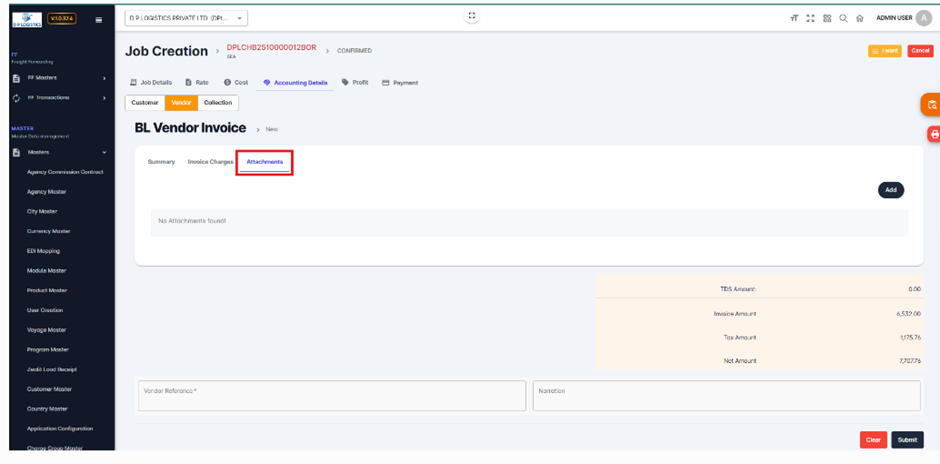Collapse the sidebar with hamburger icon

[98, 19]
